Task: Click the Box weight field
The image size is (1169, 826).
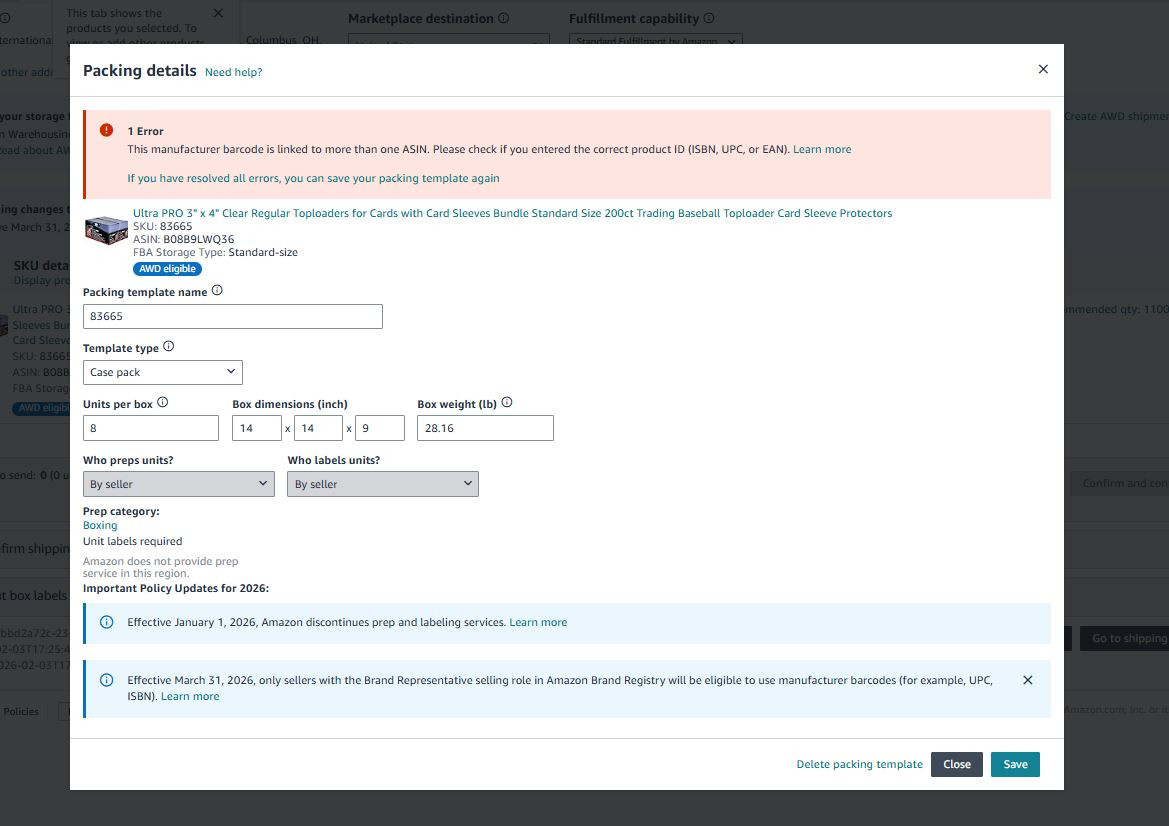Action: click(x=485, y=428)
